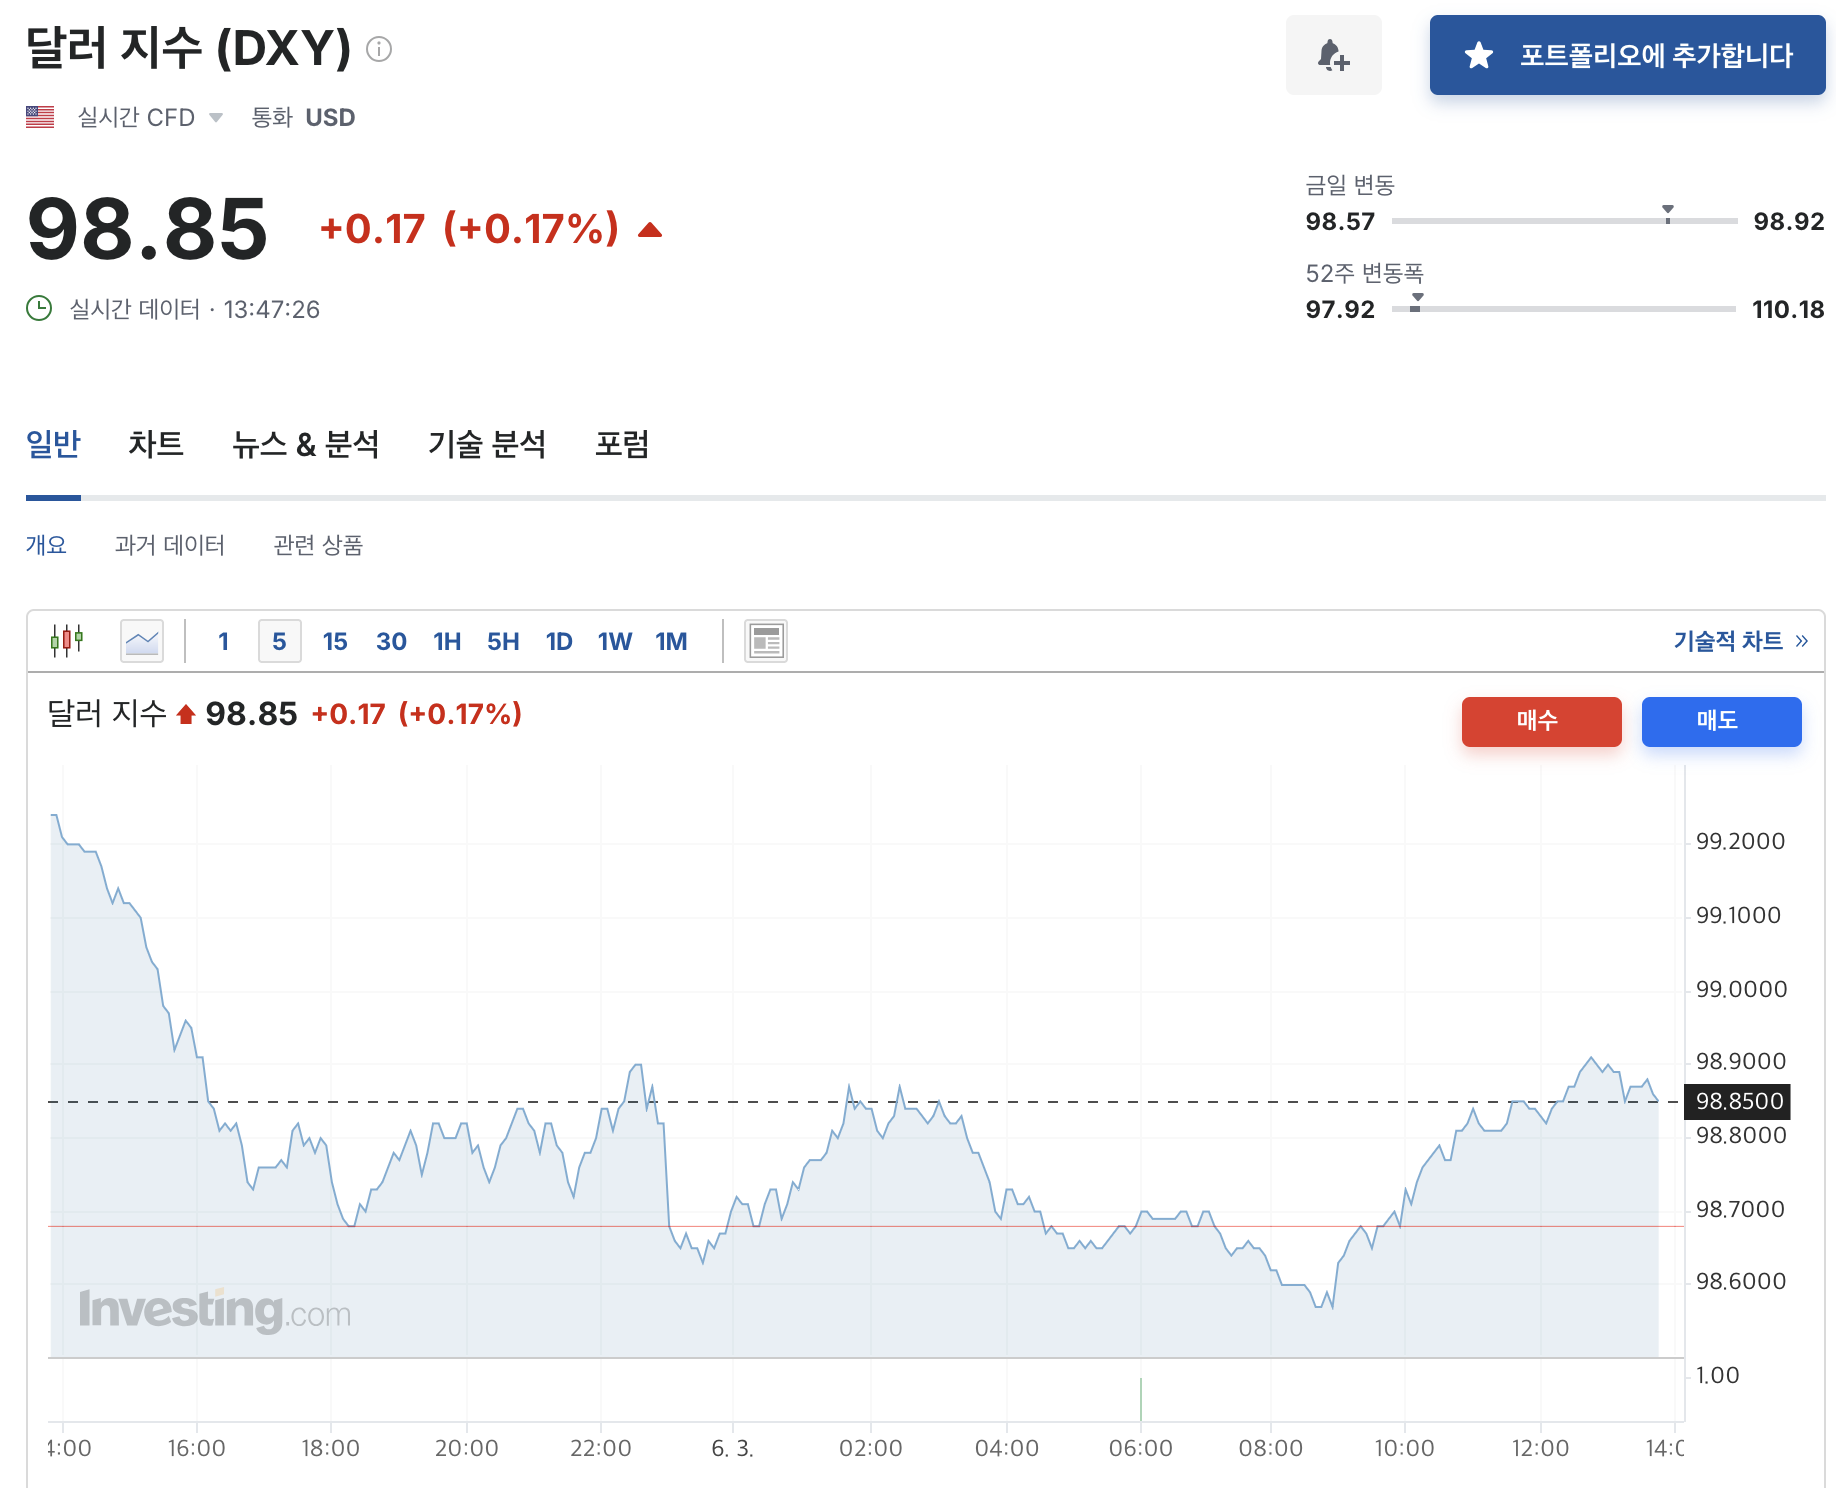1836x1488 pixels.
Task: Click the 52-week high value 110.18
Action: pyautogui.click(x=1788, y=309)
